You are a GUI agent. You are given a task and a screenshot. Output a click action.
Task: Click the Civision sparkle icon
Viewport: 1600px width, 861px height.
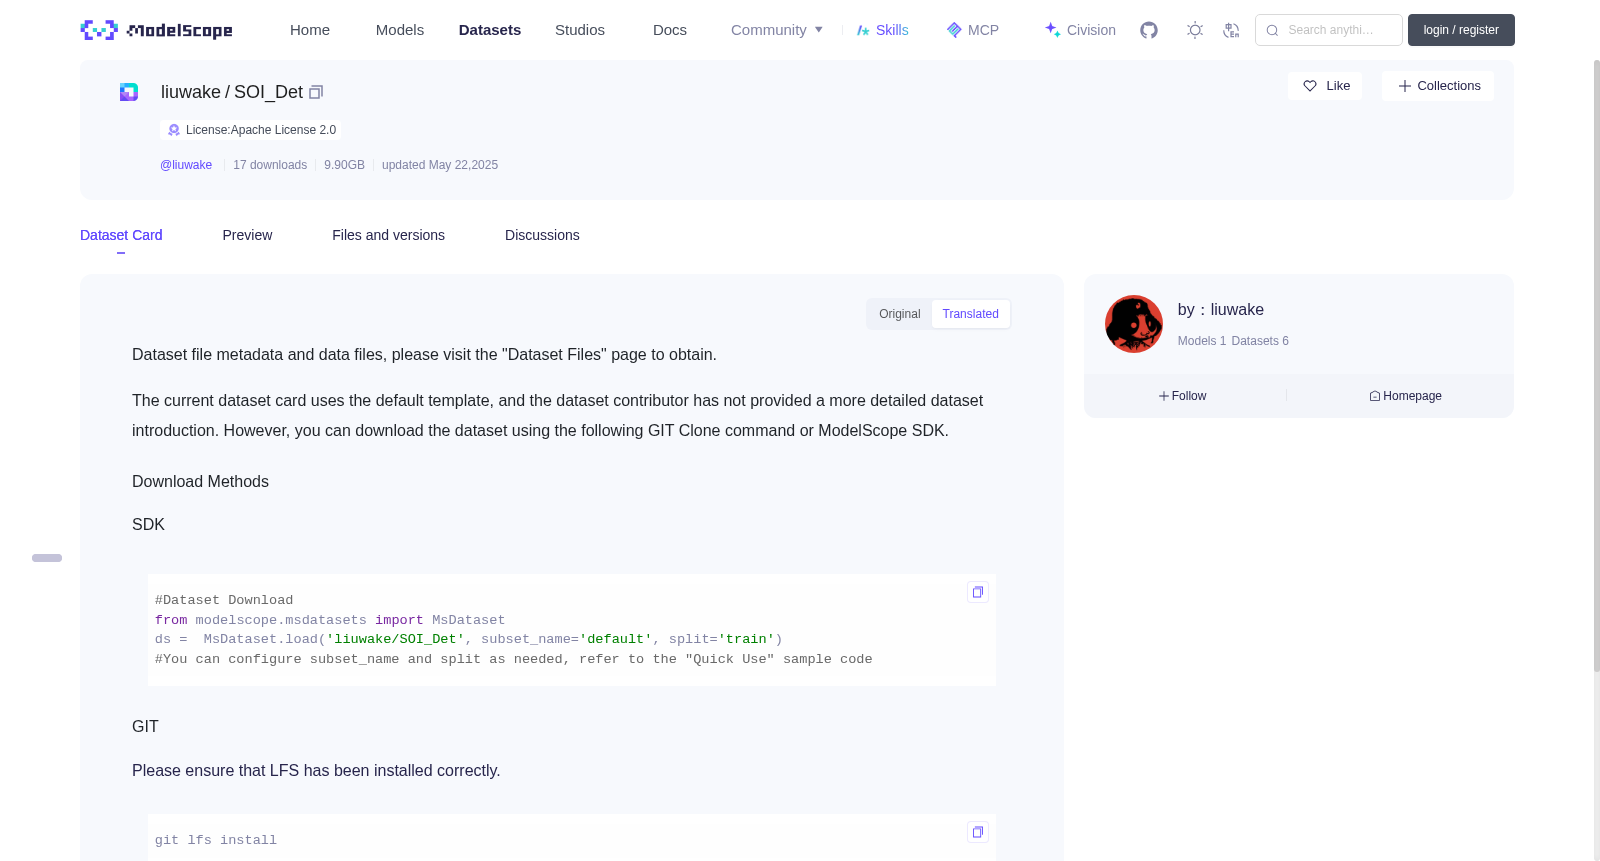pos(1052,30)
